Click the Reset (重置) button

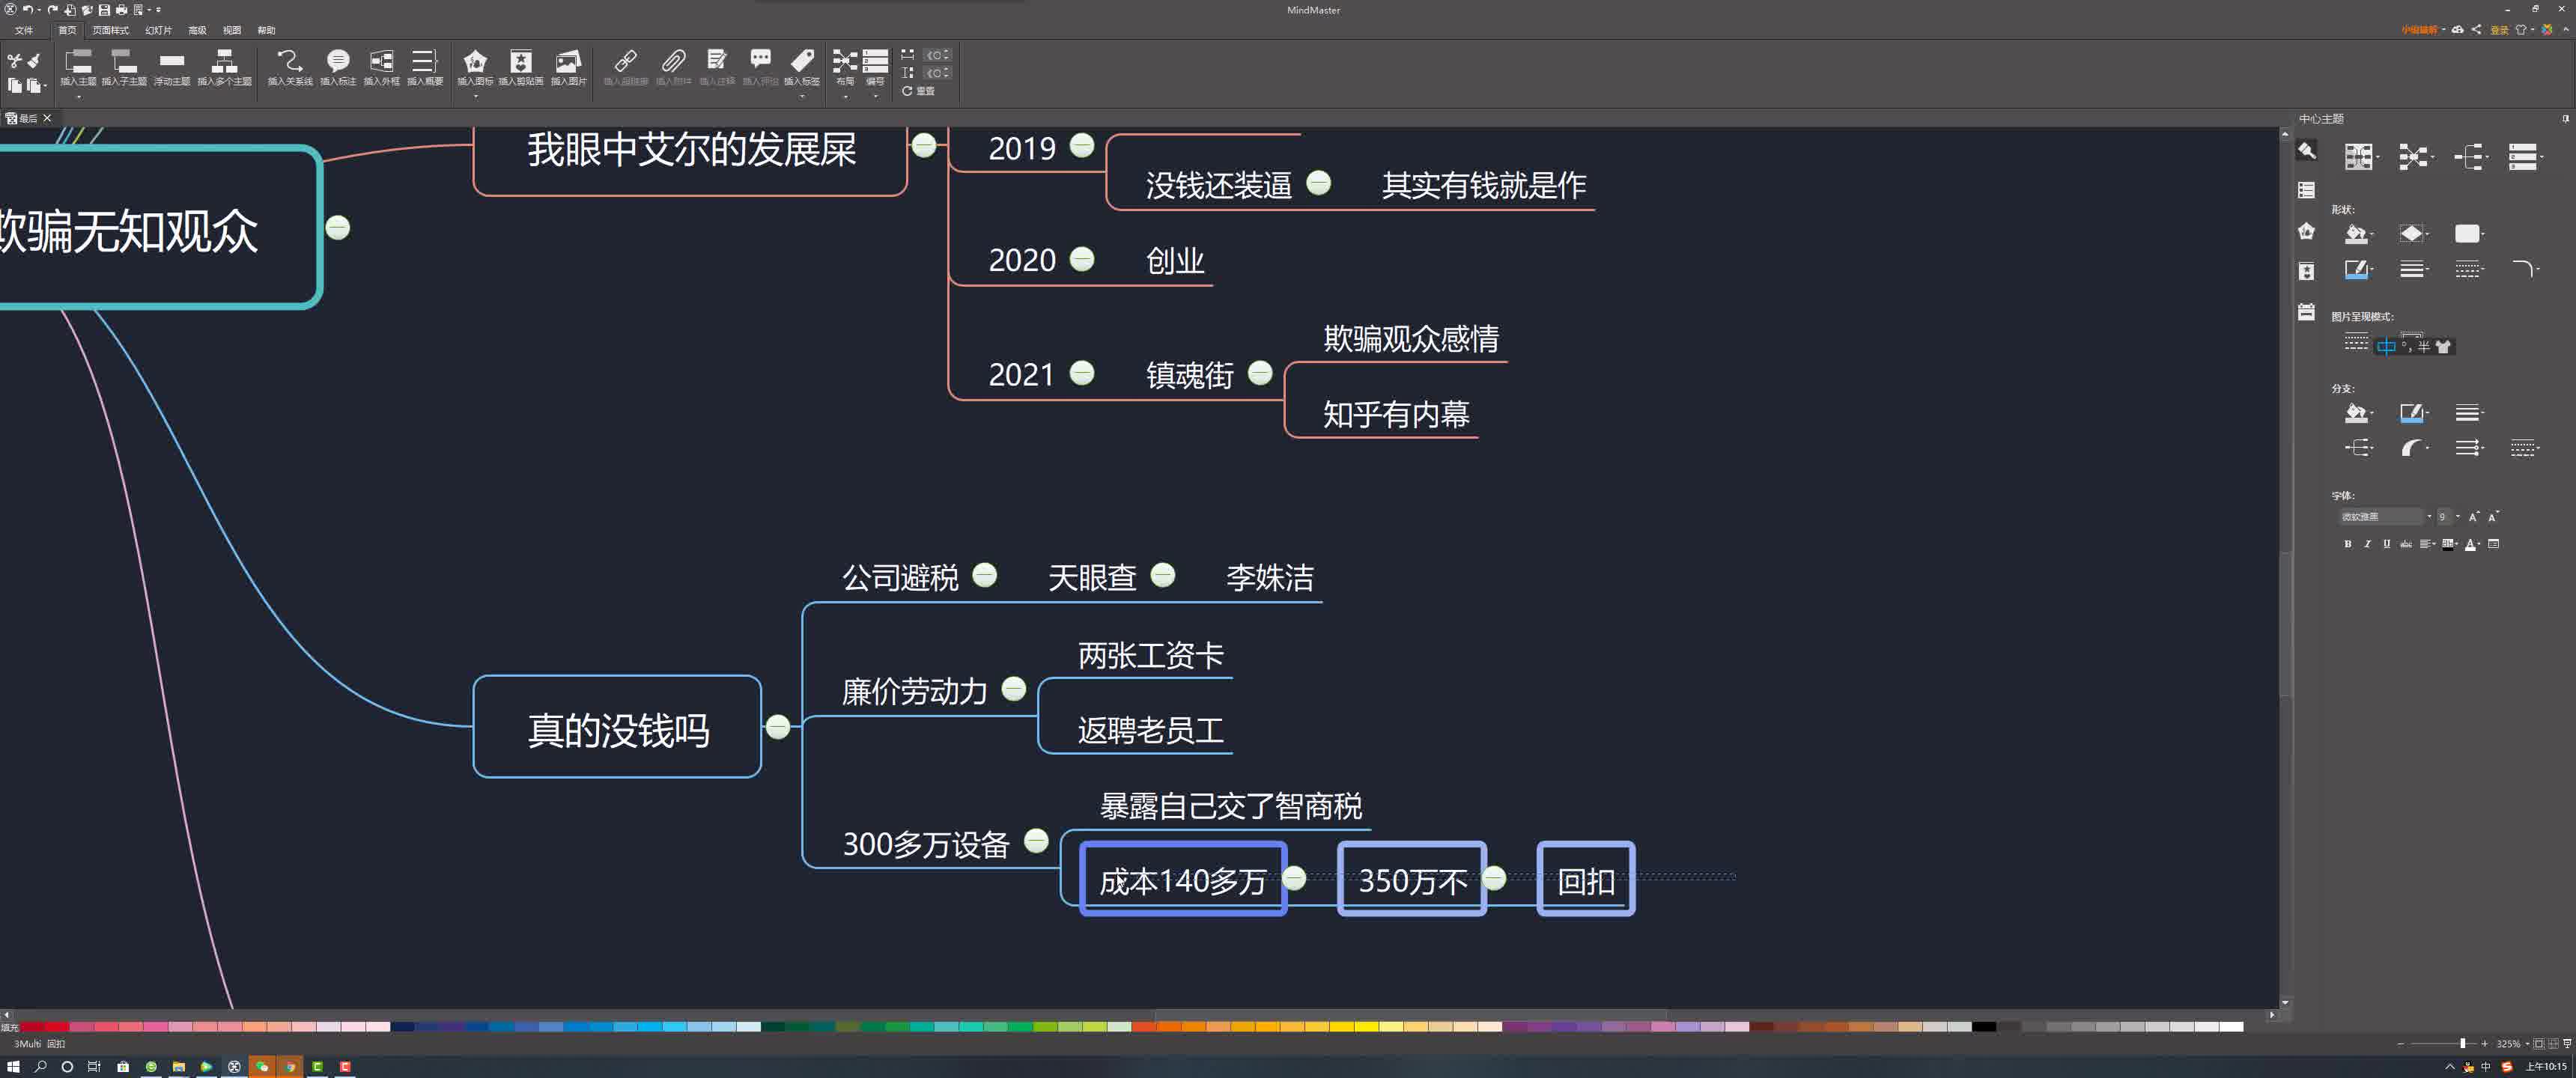(918, 91)
